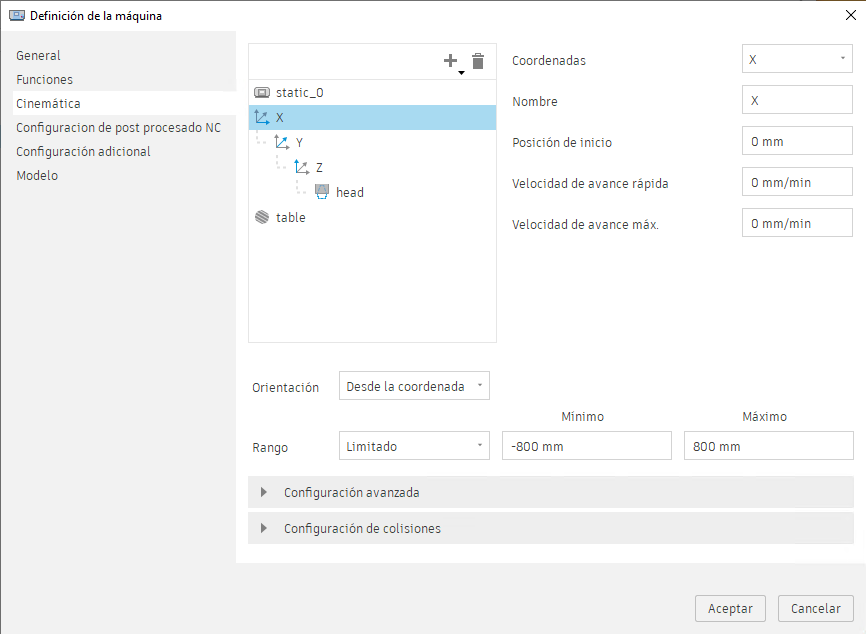Go to the Funciones section
Viewport: 866px width, 634px height.
(x=44, y=80)
